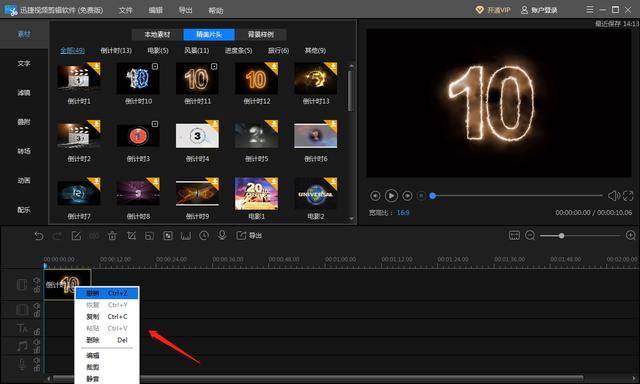Choose the Ctrl+Z undo entry in context menu
The image size is (640, 384).
(x=107, y=293)
